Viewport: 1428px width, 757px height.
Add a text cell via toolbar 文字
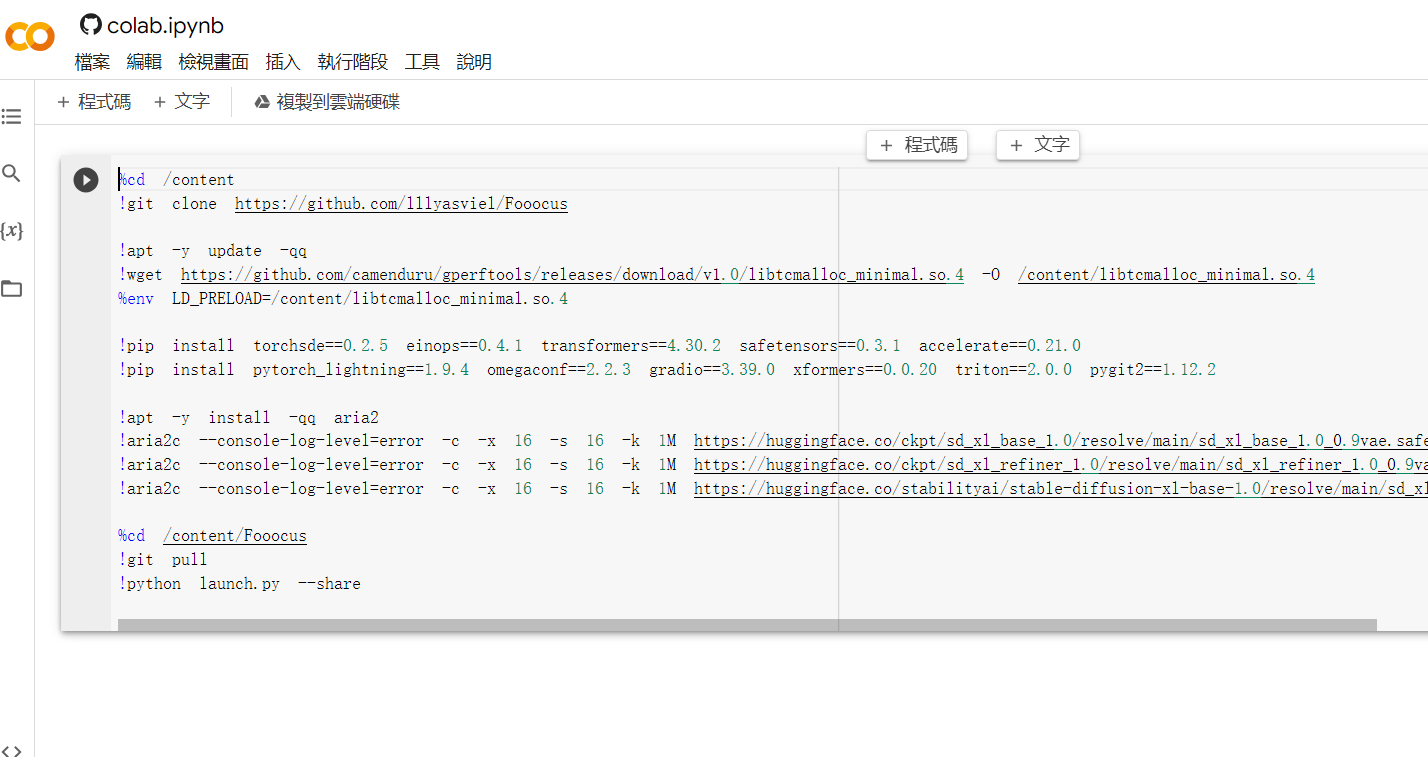181,102
